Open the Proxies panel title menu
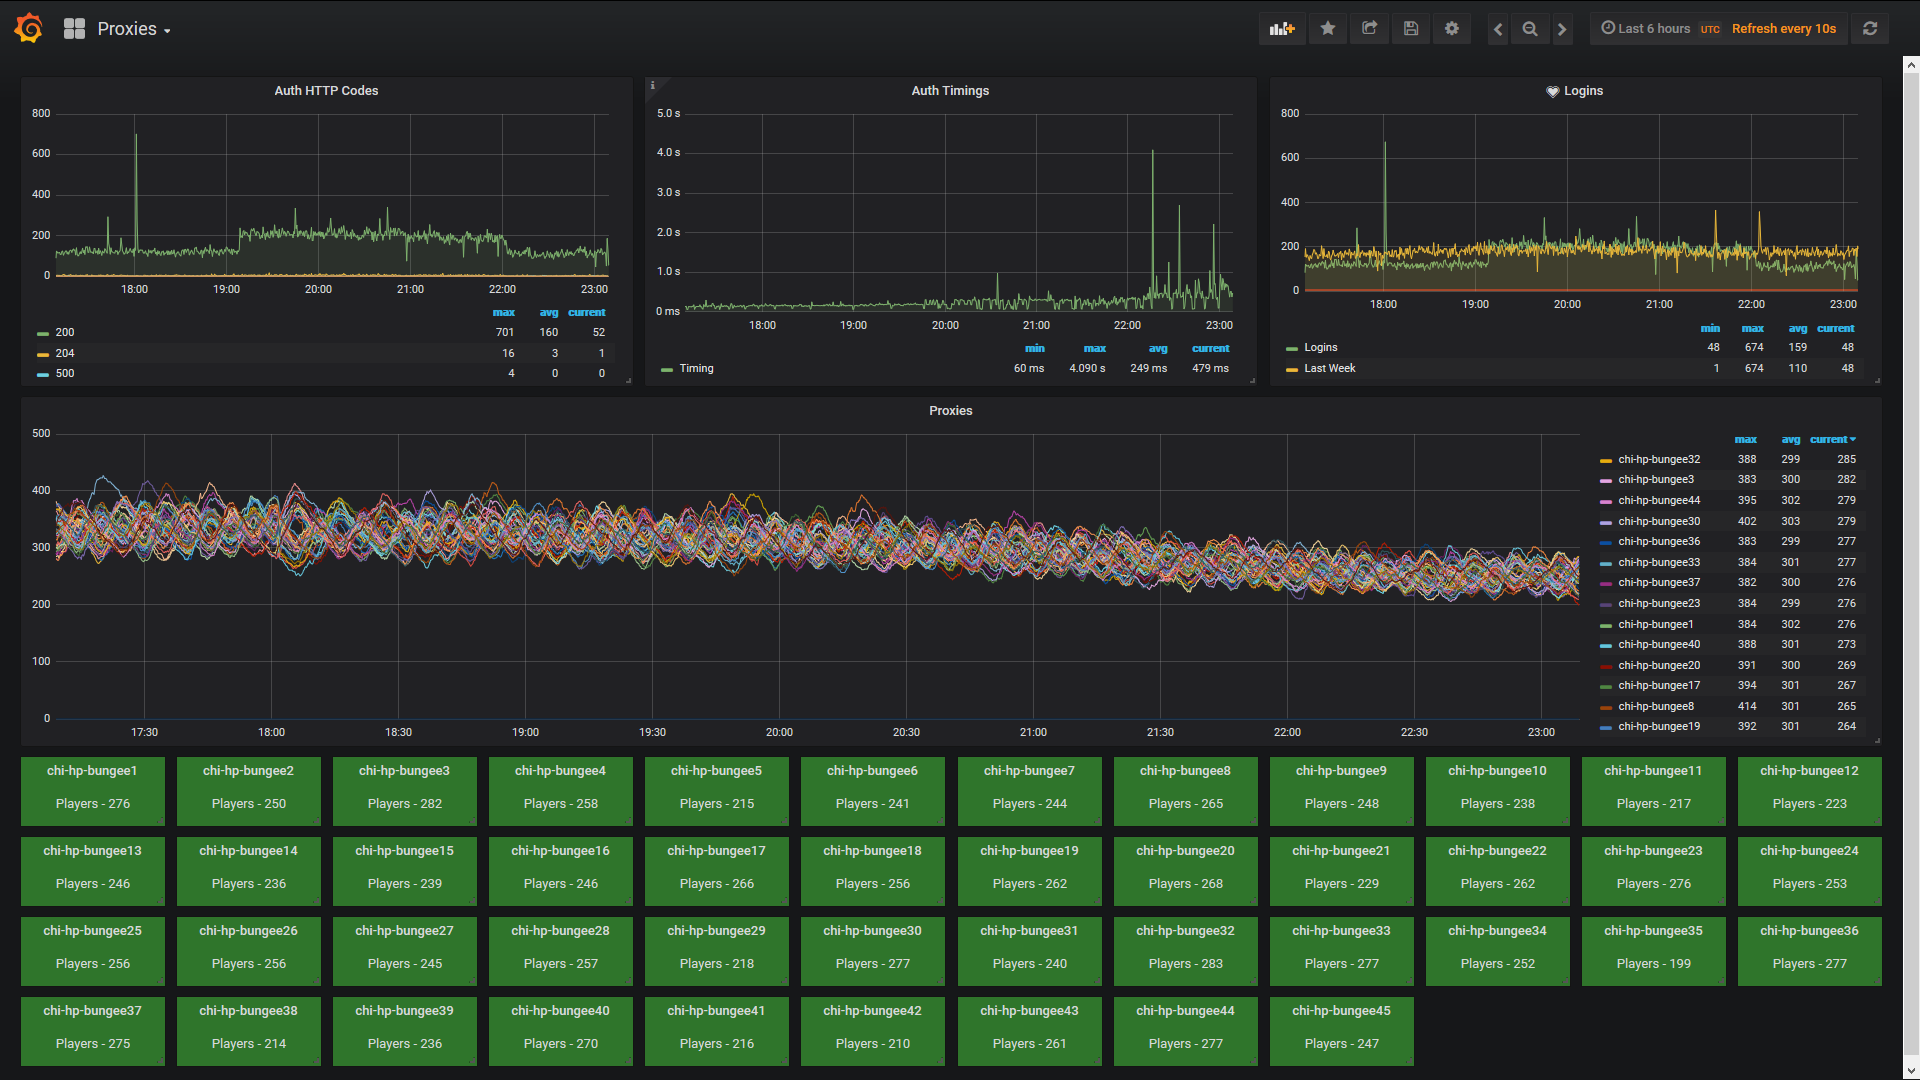 [x=950, y=410]
